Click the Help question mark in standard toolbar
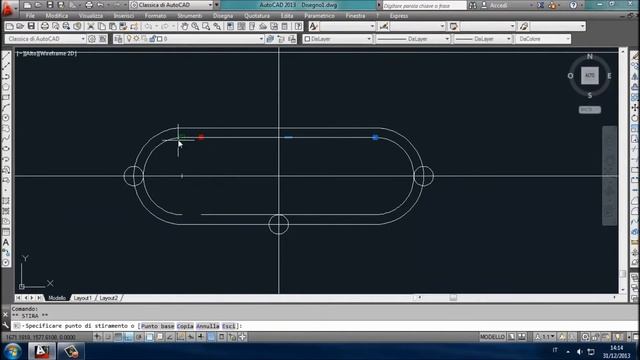This screenshot has width=640, height=360. [x=298, y=27]
